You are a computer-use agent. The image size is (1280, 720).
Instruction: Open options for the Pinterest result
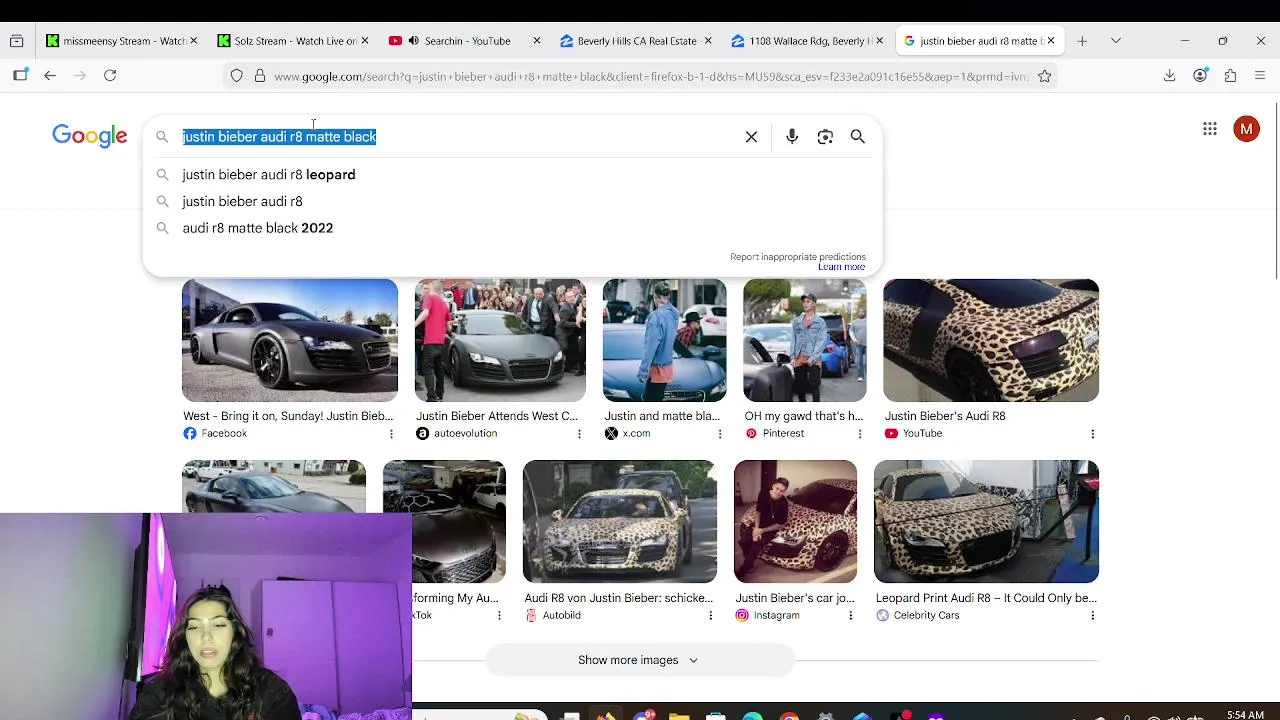coord(859,434)
